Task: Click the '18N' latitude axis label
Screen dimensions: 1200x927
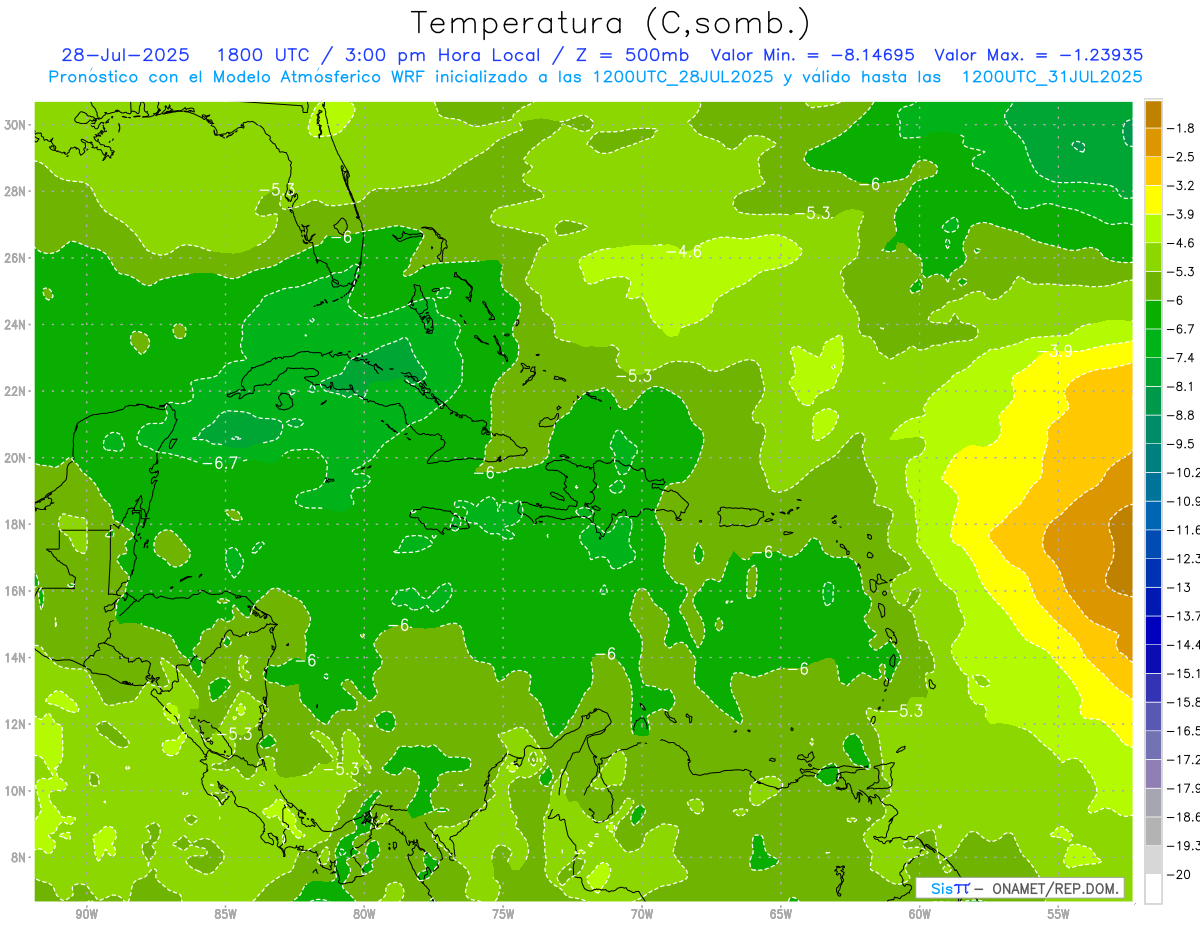Action: [15, 524]
